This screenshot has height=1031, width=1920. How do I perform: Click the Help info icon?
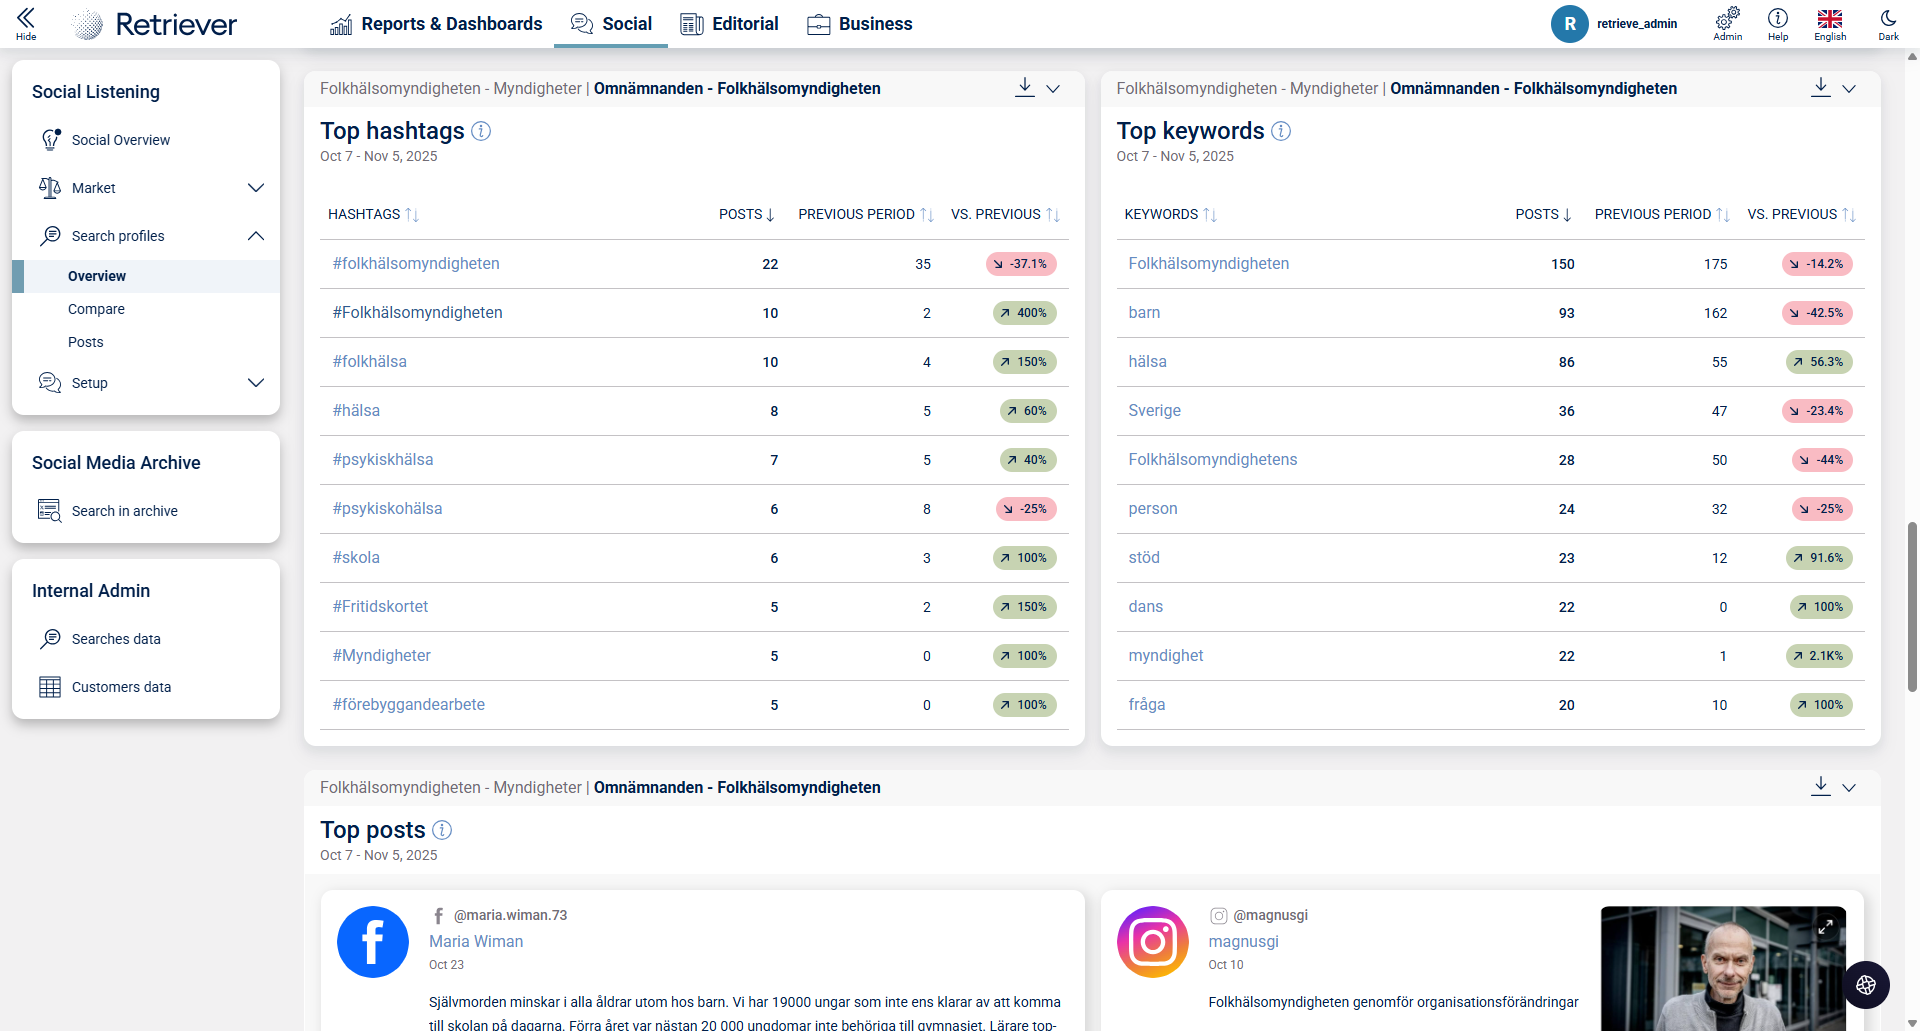tap(1777, 18)
